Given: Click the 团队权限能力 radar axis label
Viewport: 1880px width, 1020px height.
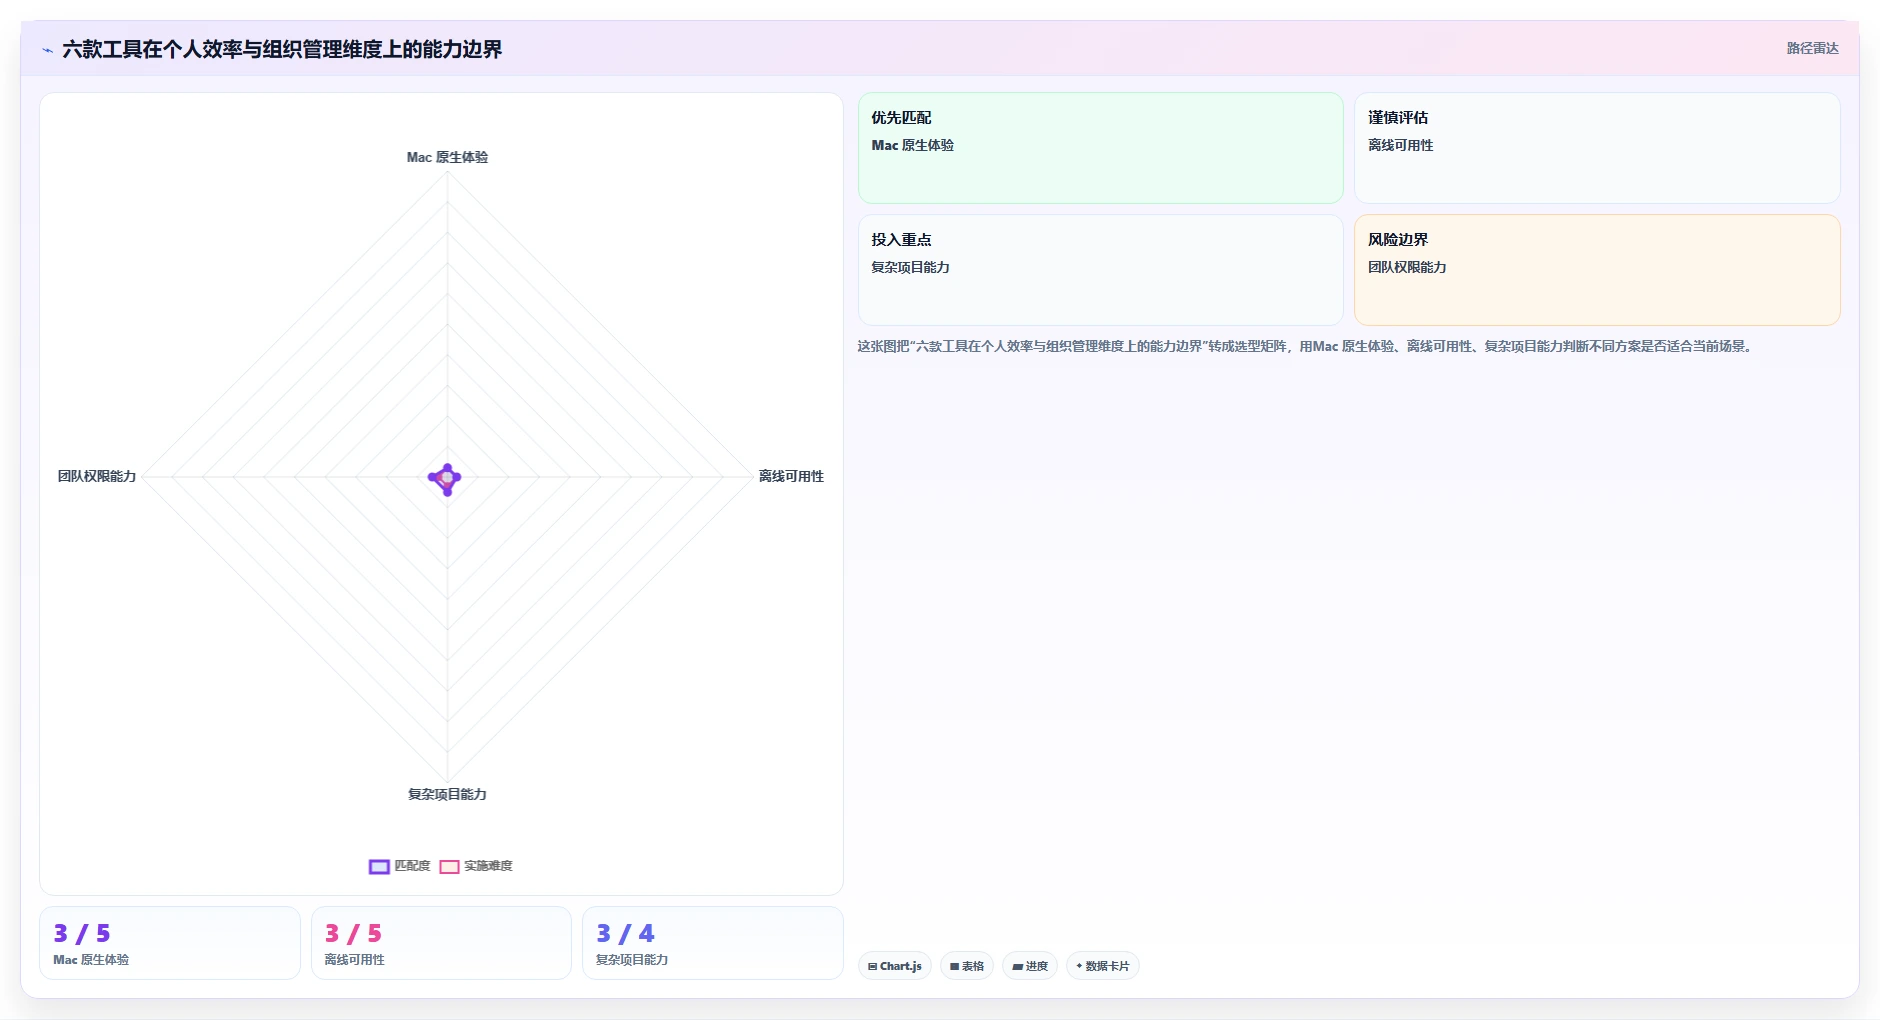Looking at the screenshot, I should tap(97, 476).
